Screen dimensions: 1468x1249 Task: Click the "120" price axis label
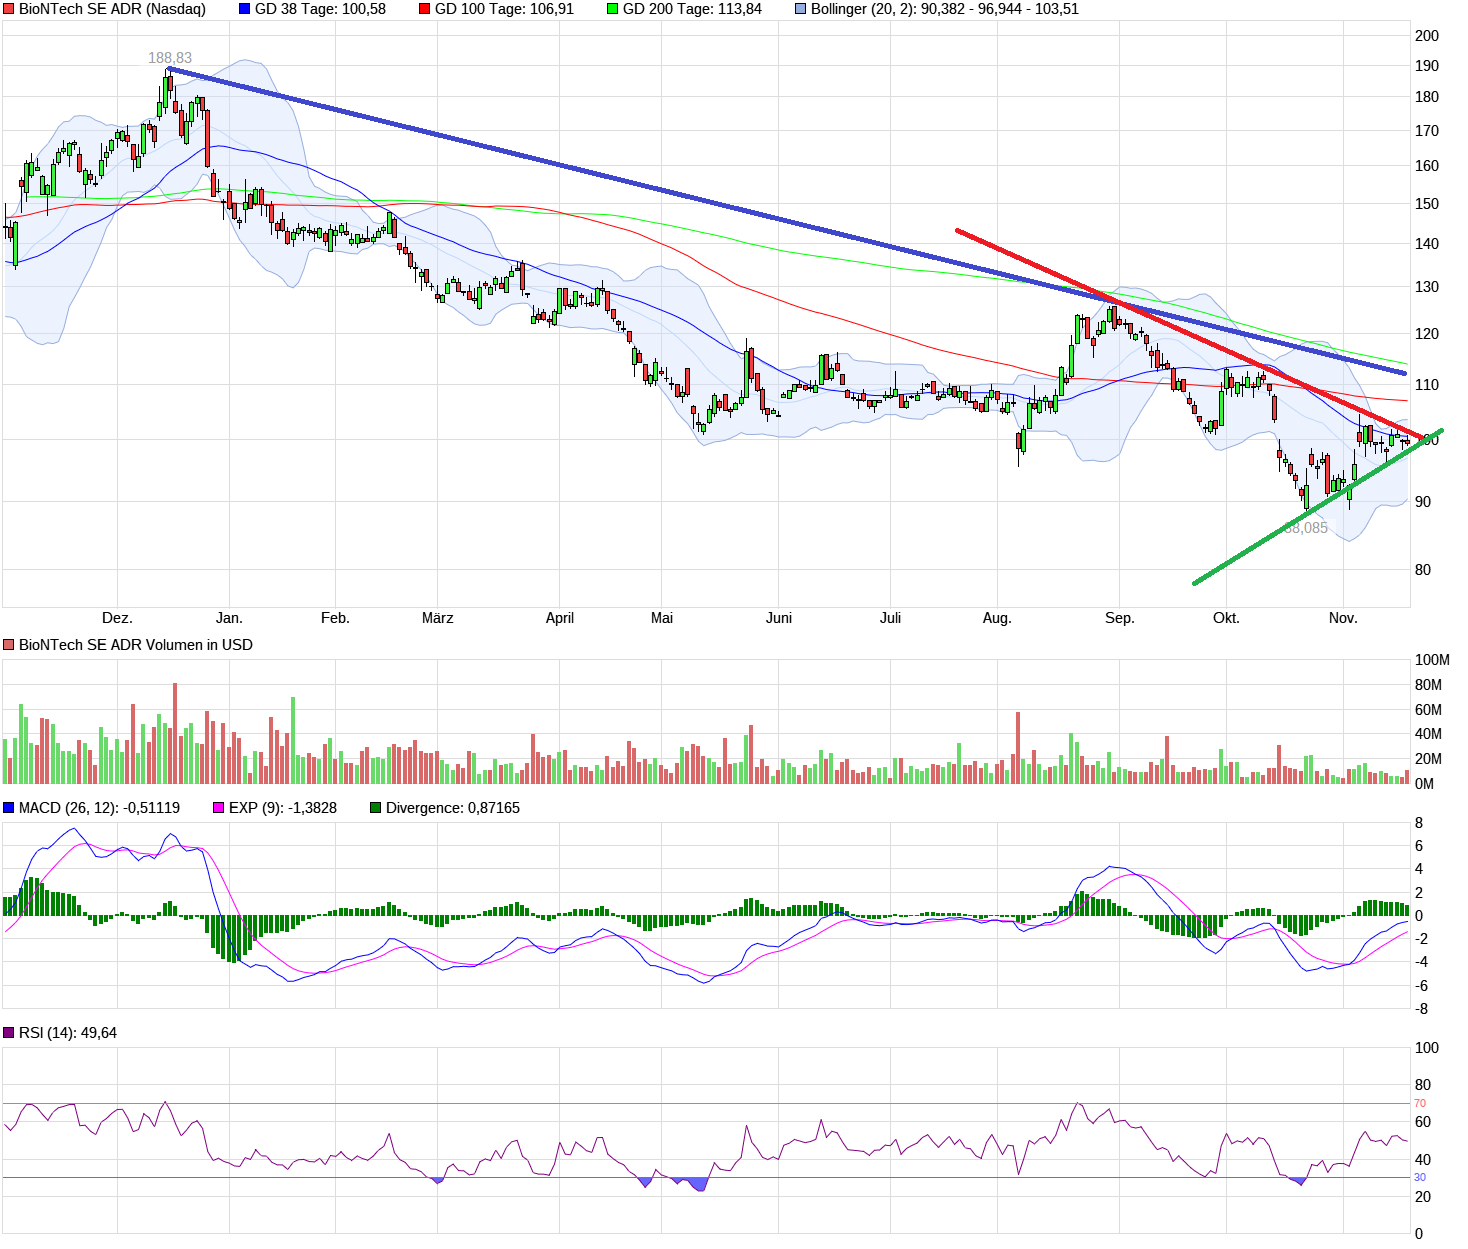coord(1427,334)
